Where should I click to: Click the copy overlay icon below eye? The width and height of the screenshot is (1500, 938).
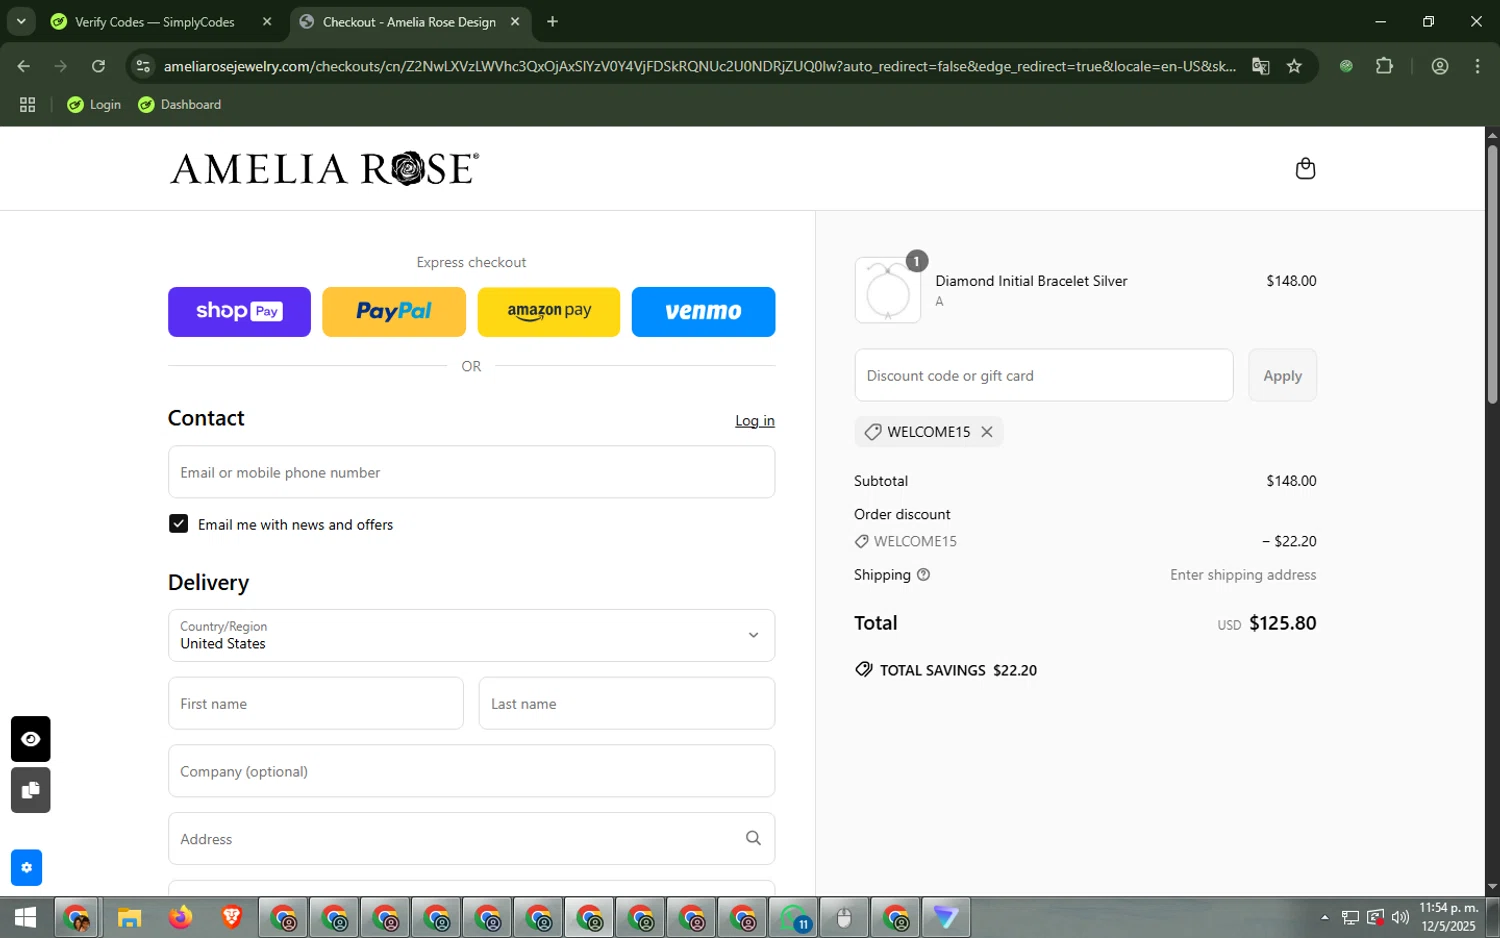[x=31, y=790]
